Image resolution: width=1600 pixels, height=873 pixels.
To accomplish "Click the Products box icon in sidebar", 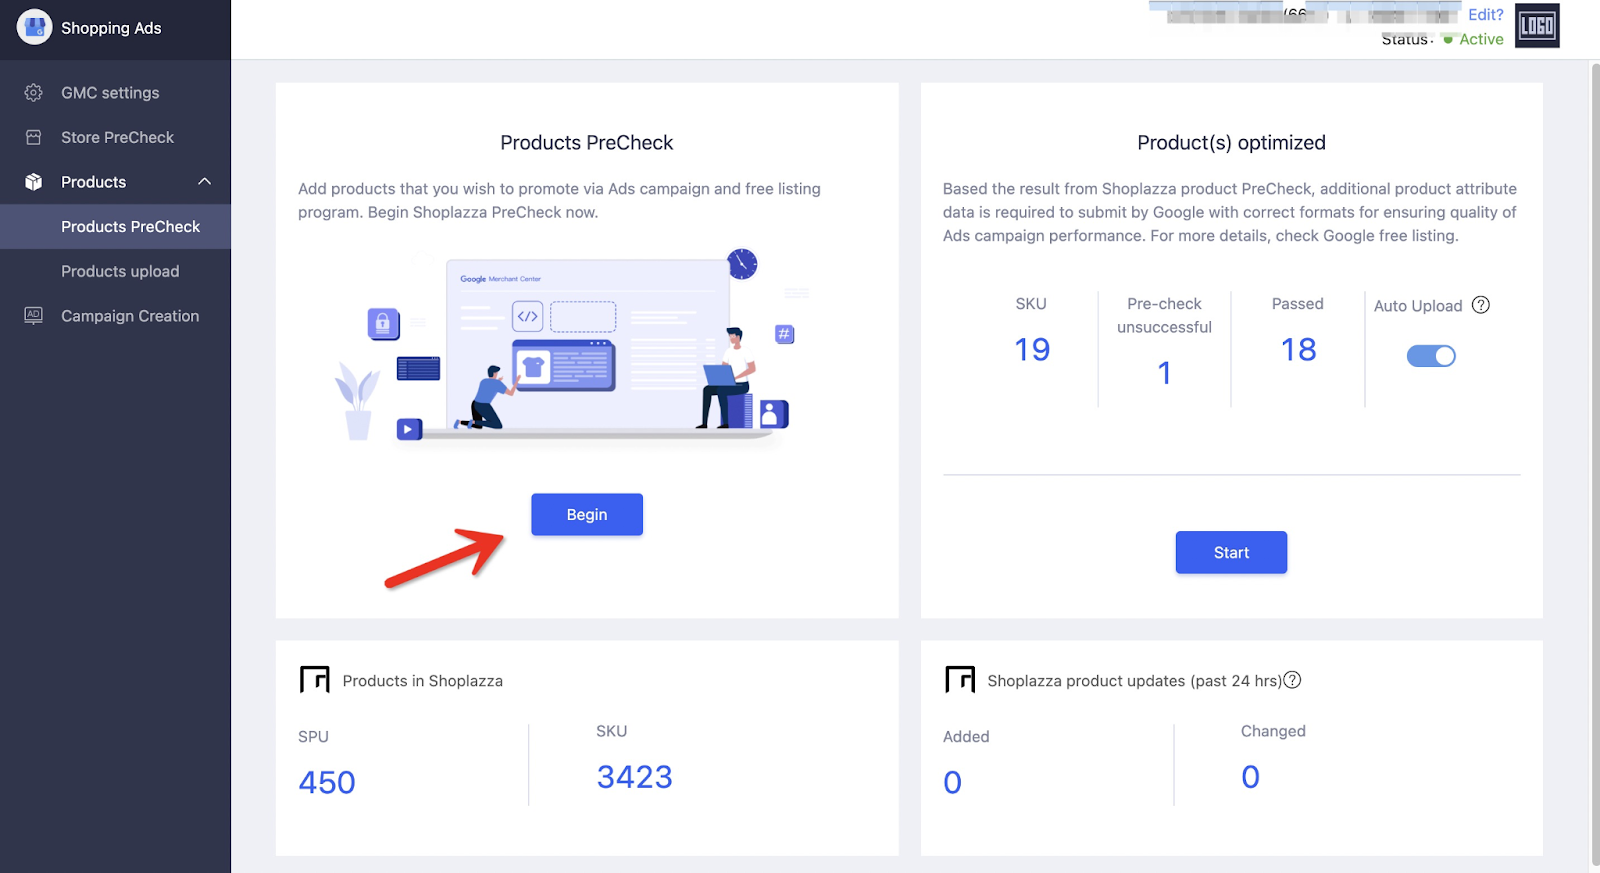I will click(x=34, y=182).
